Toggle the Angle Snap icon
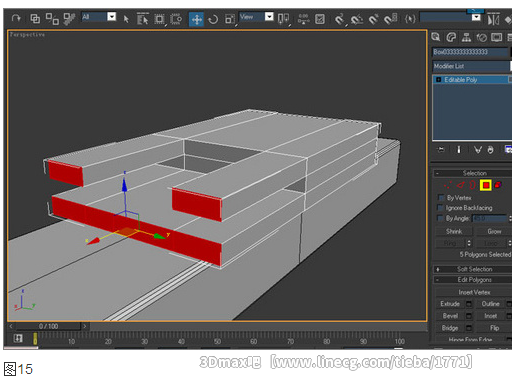The height and width of the screenshot is (381, 512). coord(357,19)
